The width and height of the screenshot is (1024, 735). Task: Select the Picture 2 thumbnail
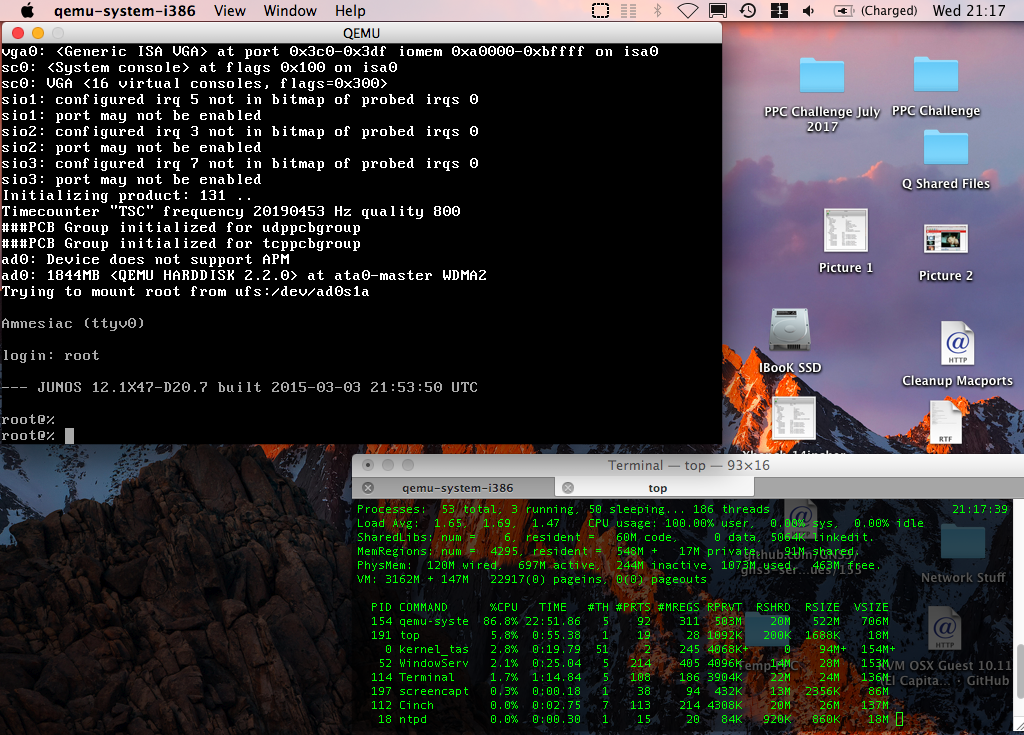[946, 239]
